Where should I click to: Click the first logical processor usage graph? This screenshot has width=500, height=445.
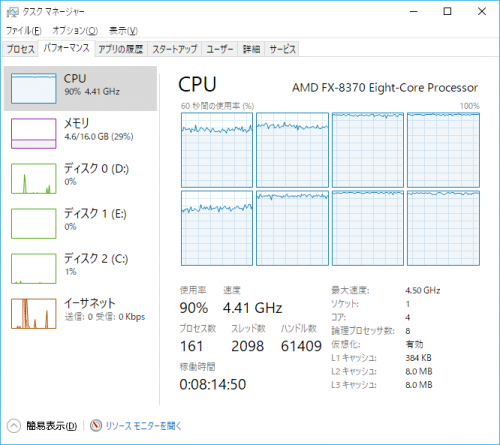click(217, 150)
